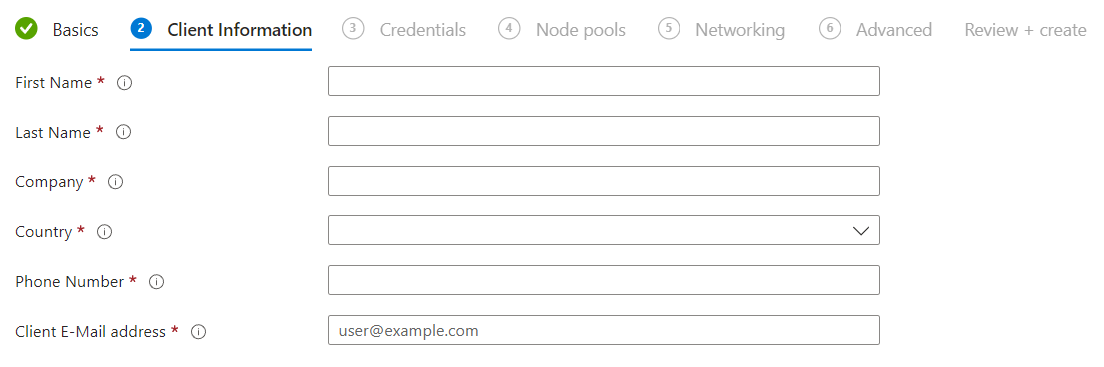Image resolution: width=1104 pixels, height=367 pixels.
Task: Click the green checkmark icon for Basics
Action: click(27, 30)
